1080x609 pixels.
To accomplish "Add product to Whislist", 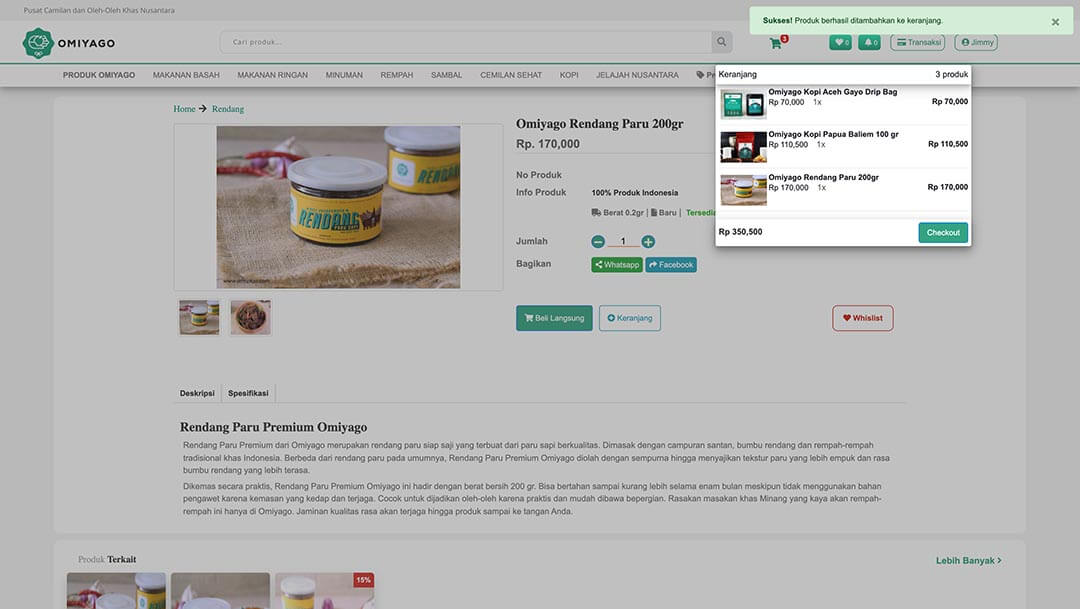I will coord(862,318).
